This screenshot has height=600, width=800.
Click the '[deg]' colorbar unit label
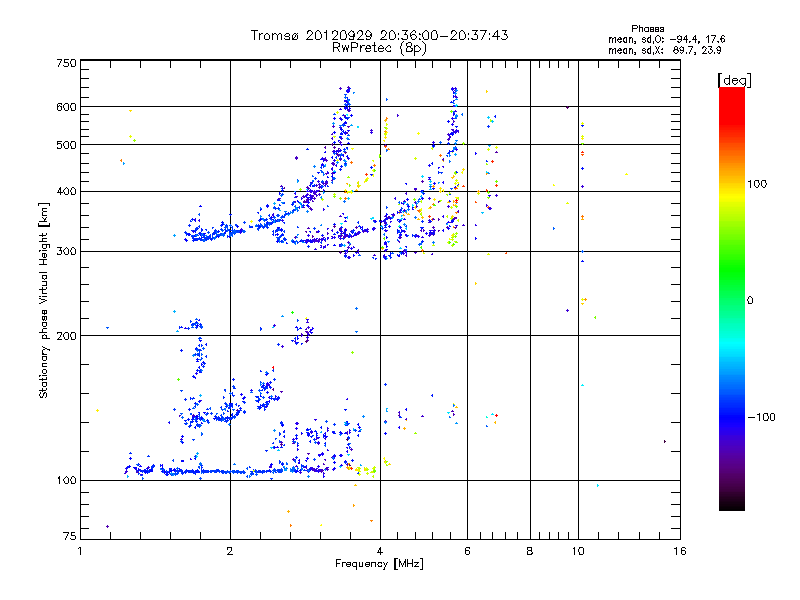tap(734, 81)
